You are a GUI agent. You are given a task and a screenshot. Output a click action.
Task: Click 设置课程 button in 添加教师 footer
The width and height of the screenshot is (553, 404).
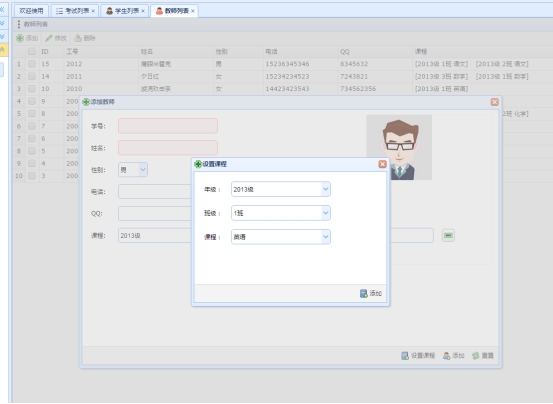[x=418, y=356]
